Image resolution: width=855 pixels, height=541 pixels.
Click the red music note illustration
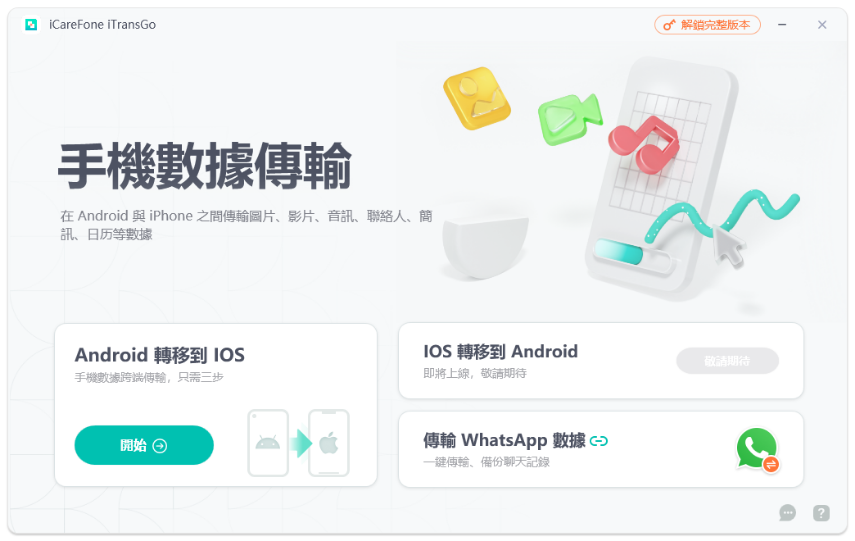(645, 145)
